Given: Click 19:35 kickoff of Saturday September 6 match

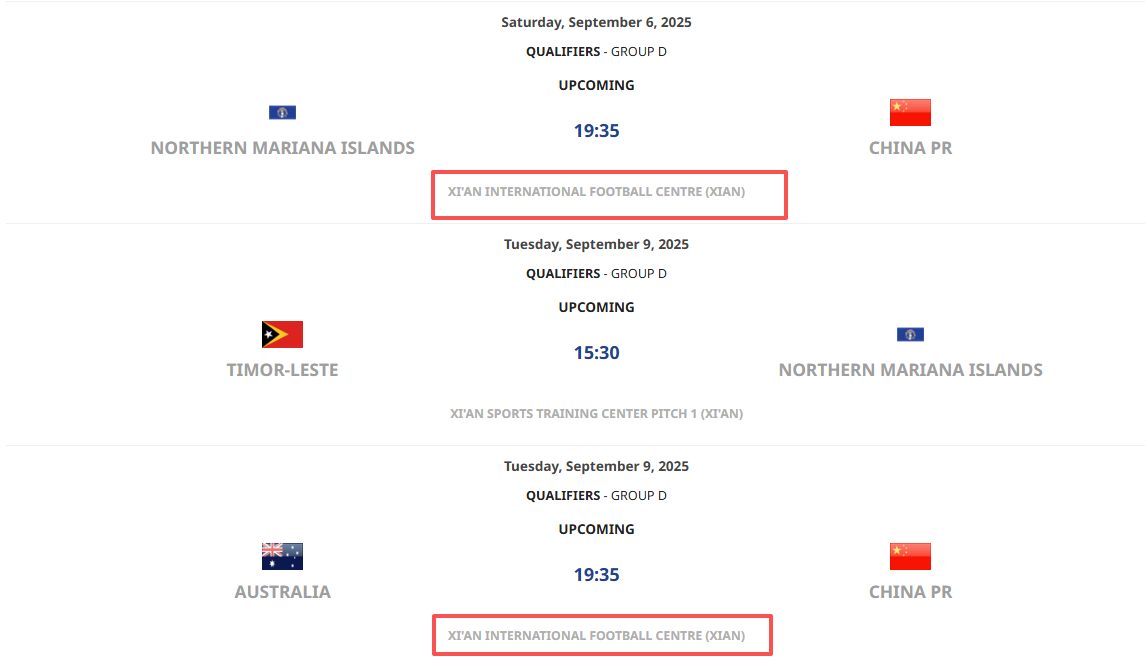Looking at the screenshot, I should (596, 131).
